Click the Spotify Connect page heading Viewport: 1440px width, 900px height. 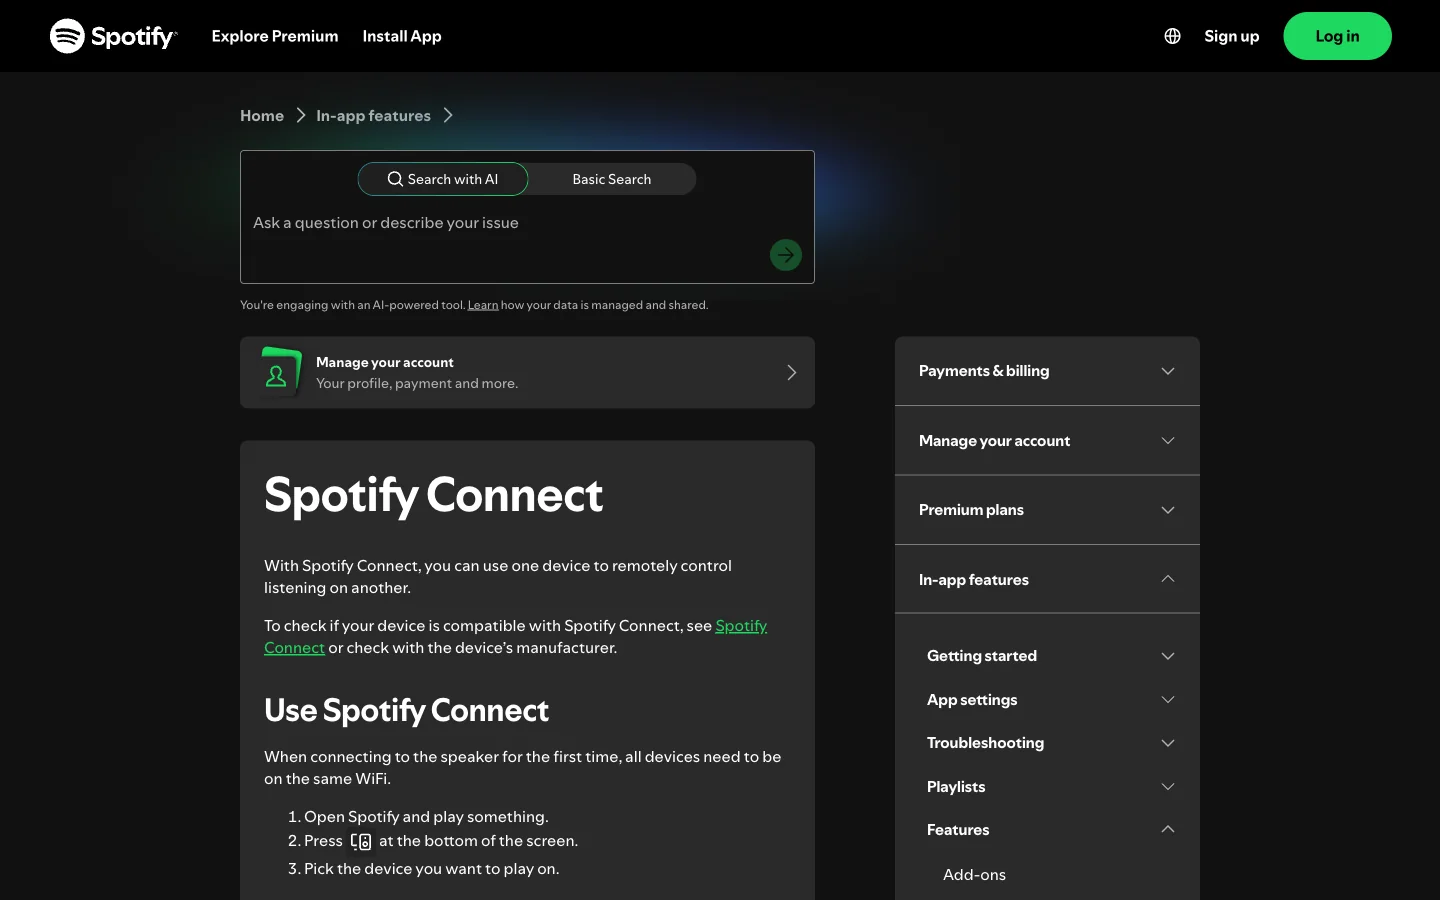click(433, 496)
